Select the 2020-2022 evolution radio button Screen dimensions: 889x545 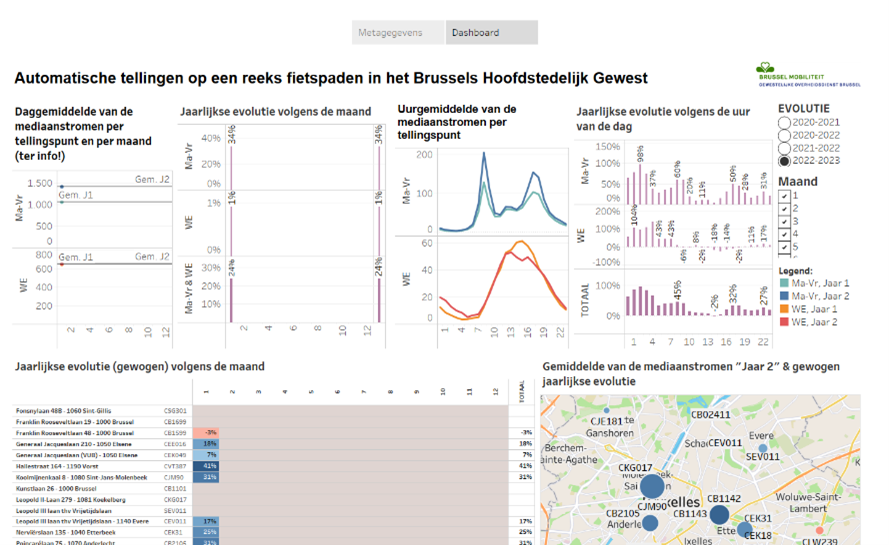tap(784, 135)
